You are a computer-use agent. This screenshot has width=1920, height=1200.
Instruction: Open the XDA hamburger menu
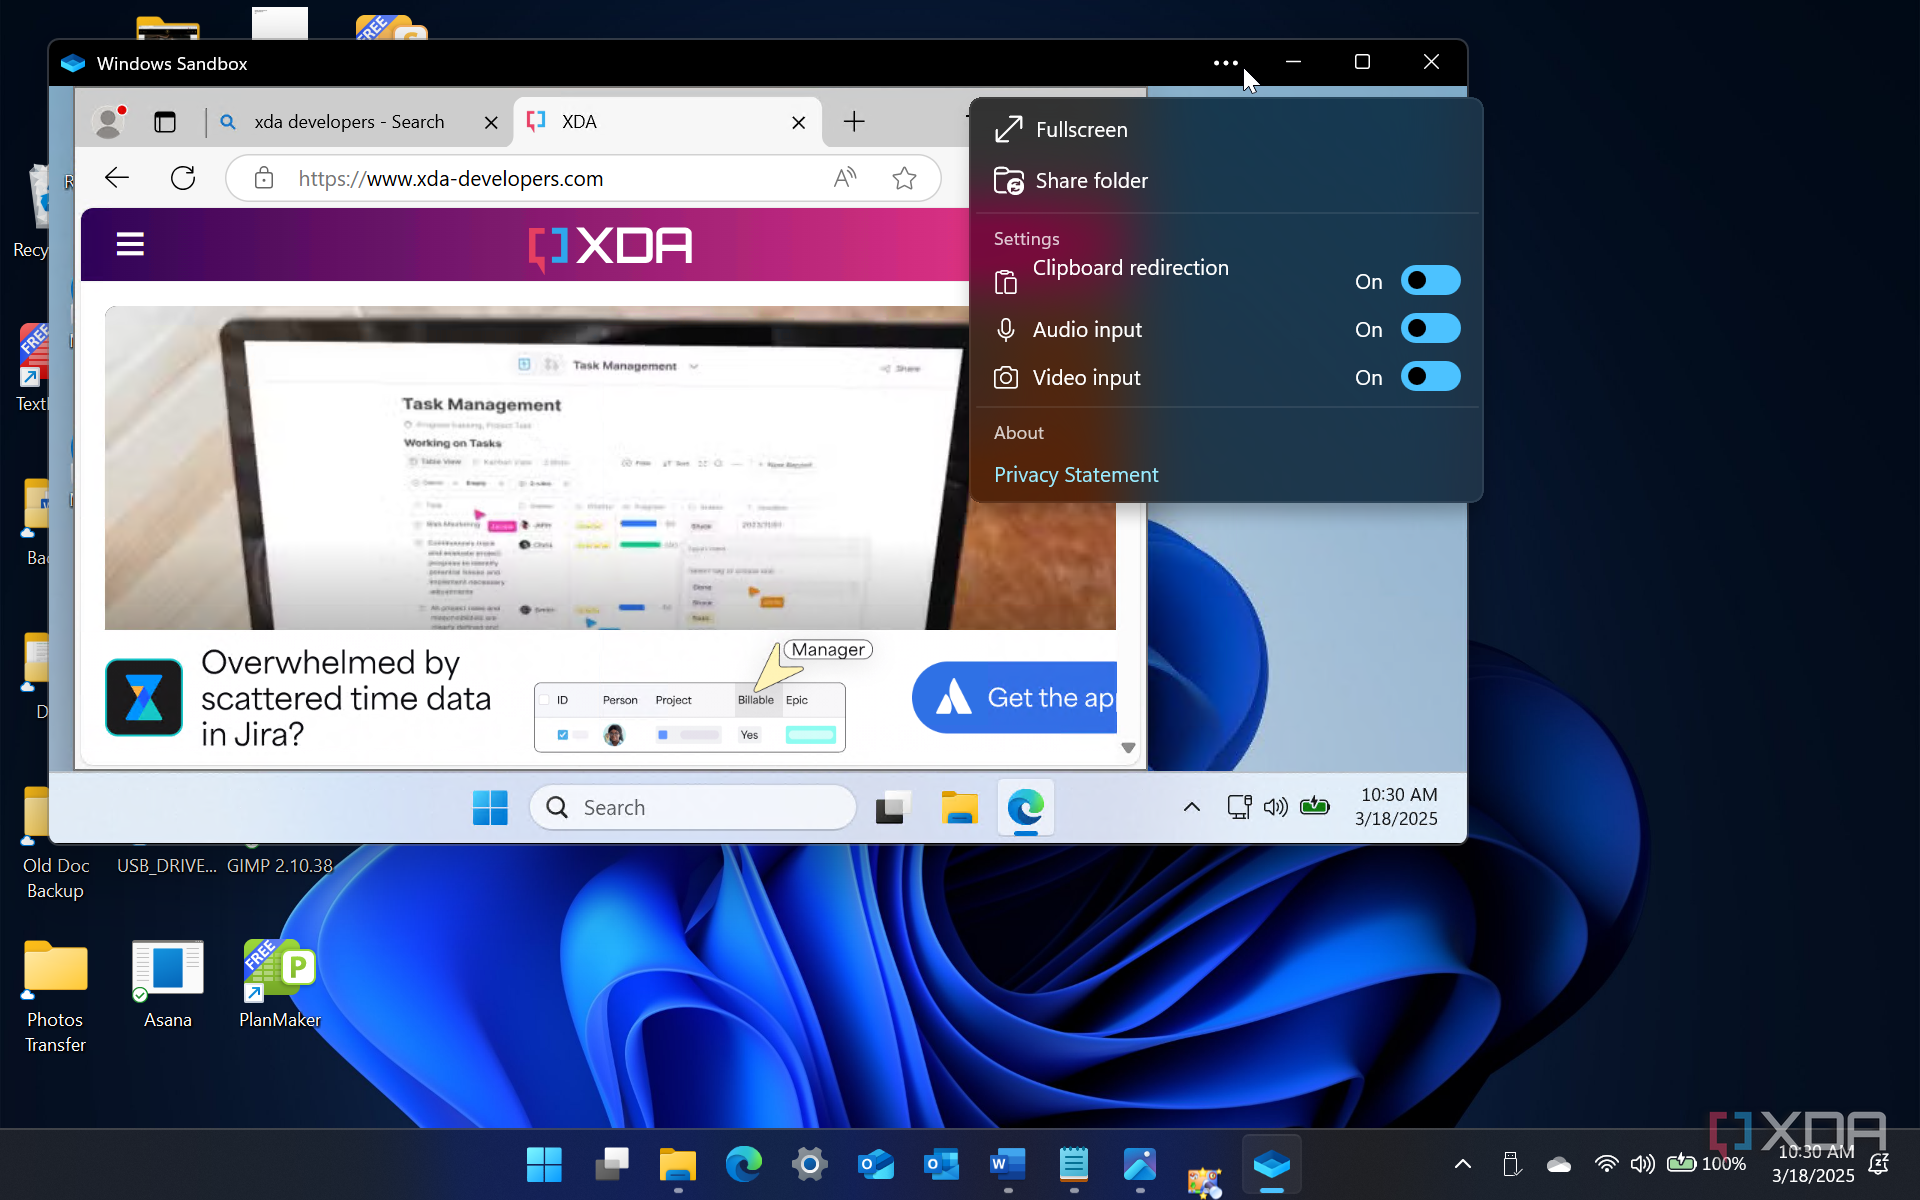click(130, 244)
